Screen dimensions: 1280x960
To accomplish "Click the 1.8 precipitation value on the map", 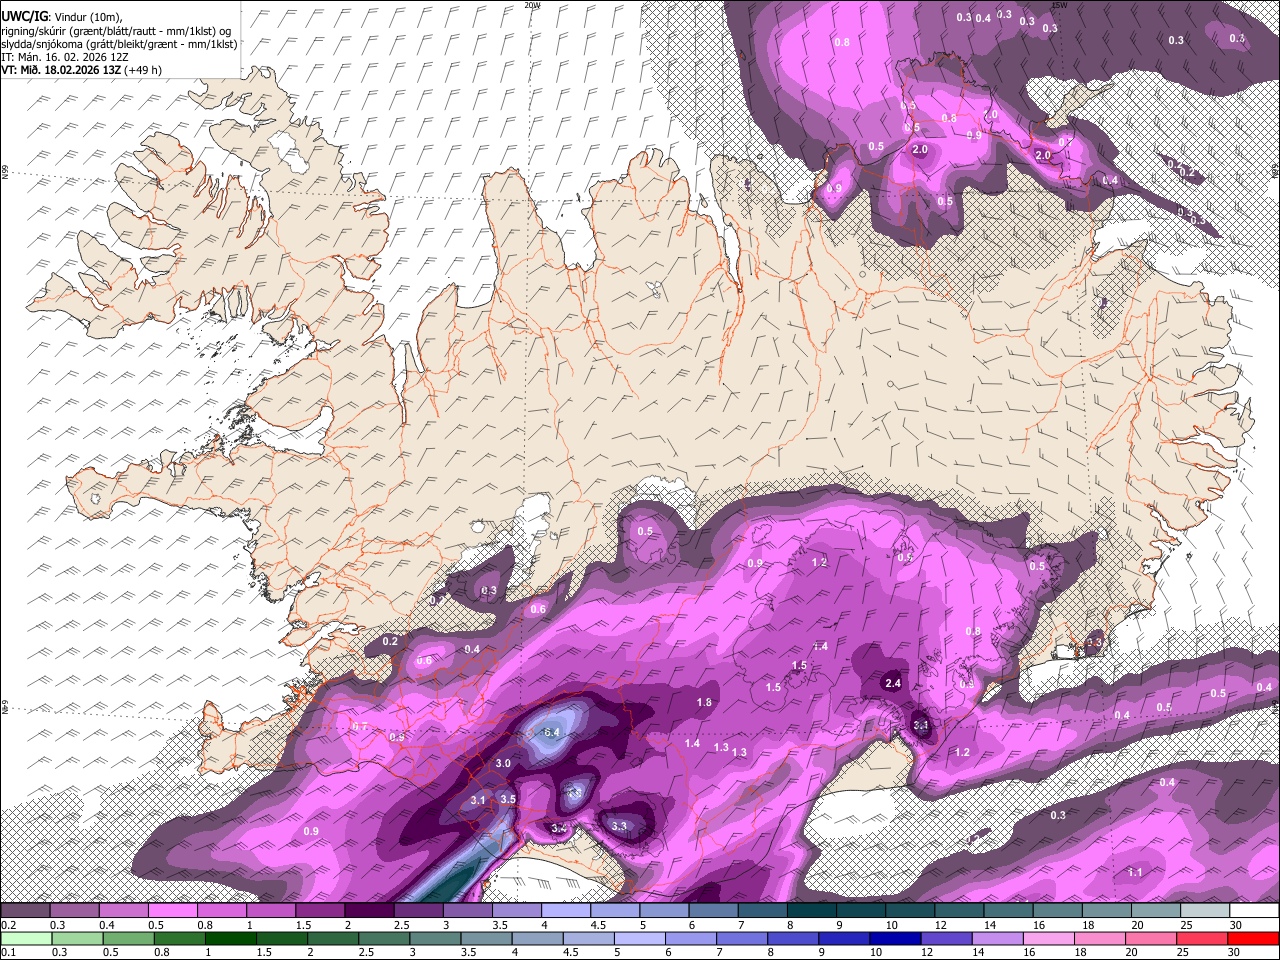I will (x=704, y=703).
